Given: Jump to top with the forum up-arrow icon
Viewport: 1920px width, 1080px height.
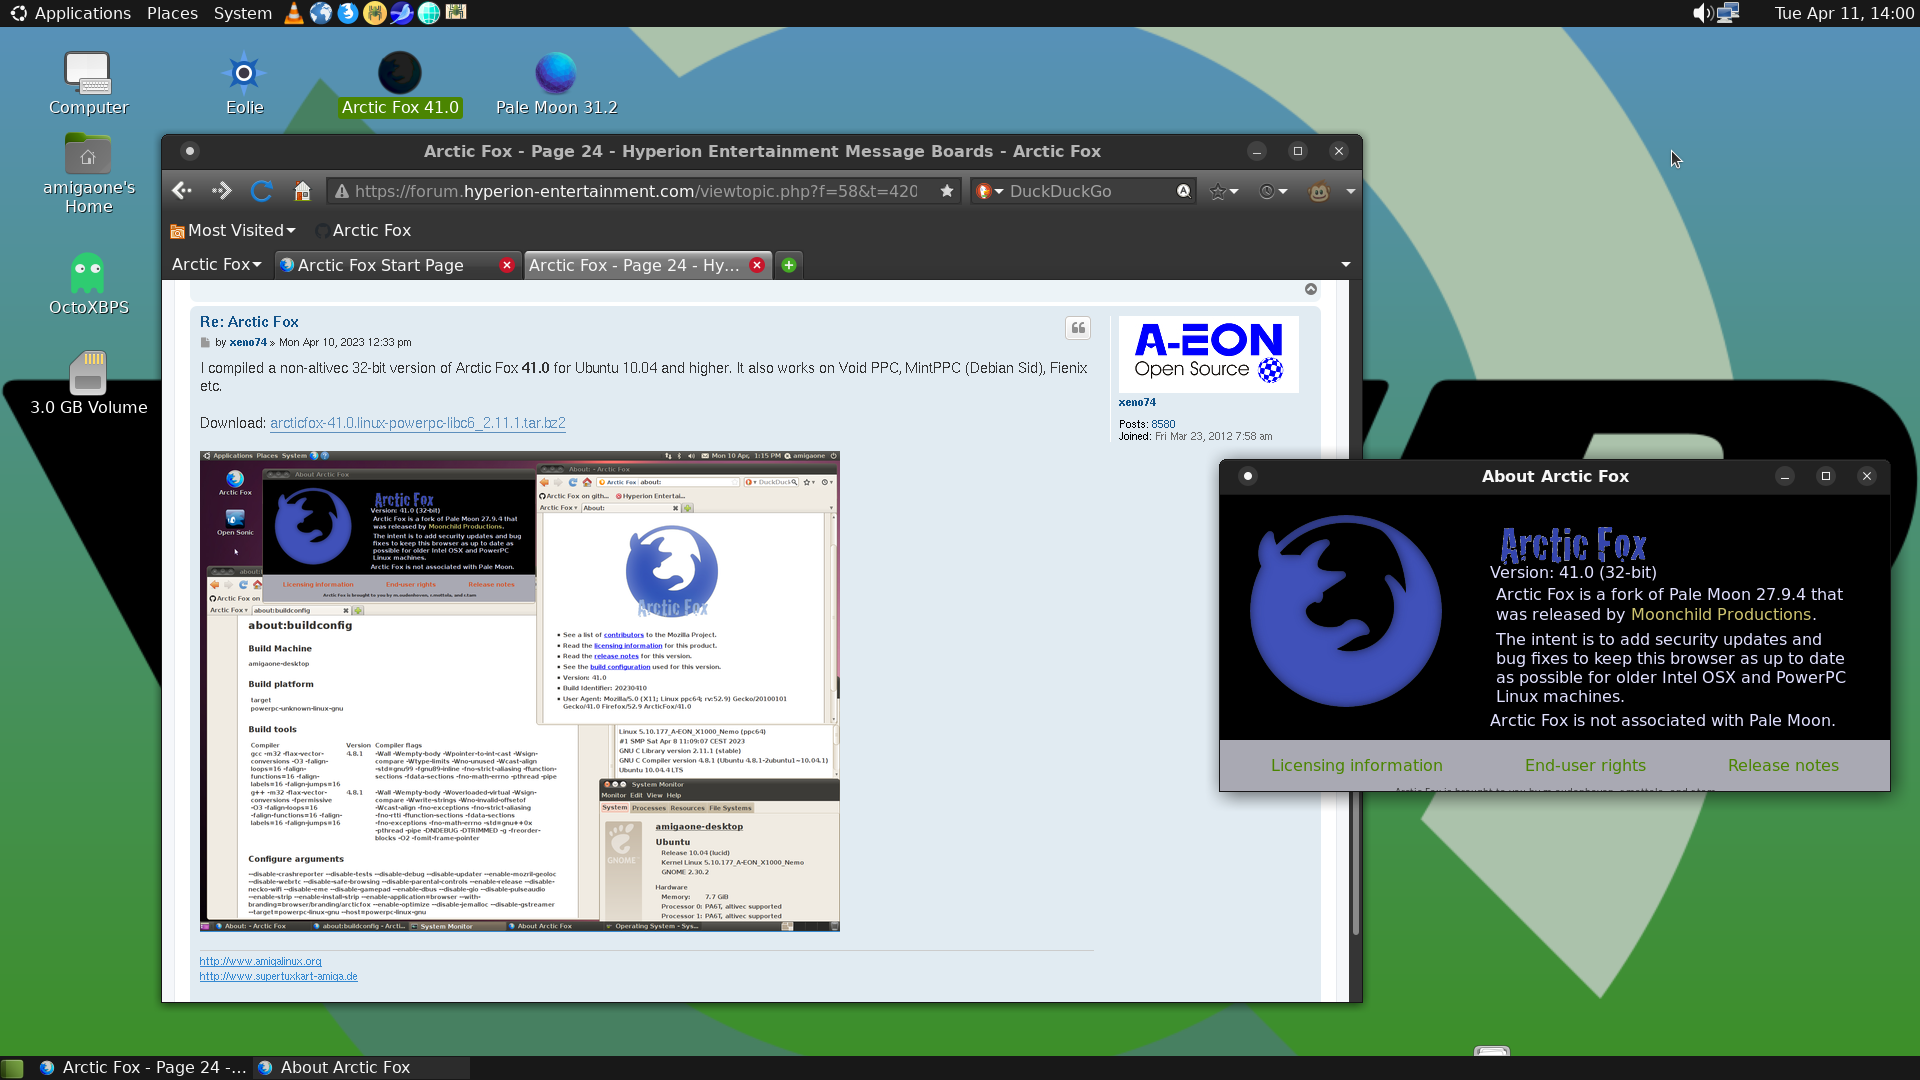Looking at the screenshot, I should (x=1311, y=289).
